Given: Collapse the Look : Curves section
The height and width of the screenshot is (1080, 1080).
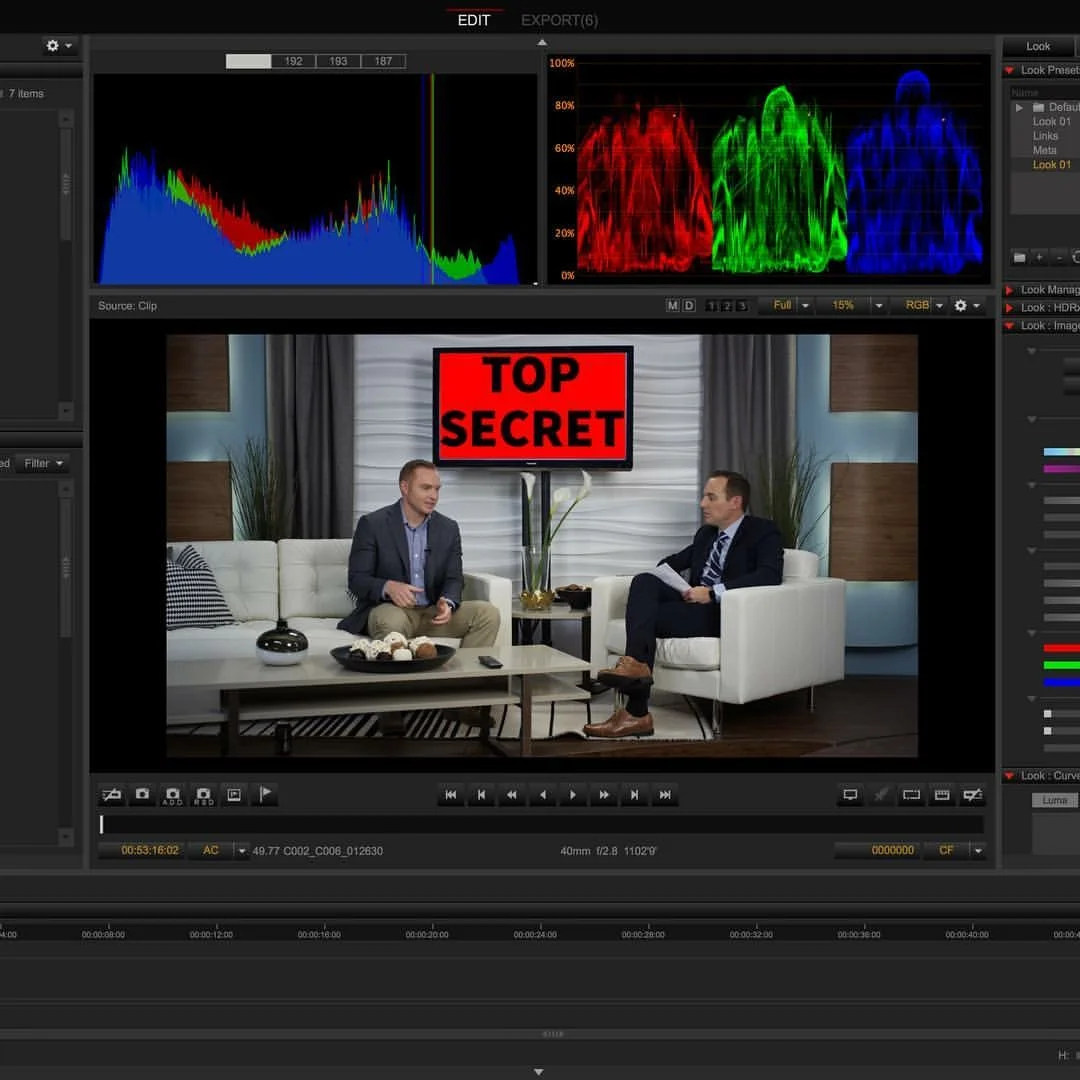Looking at the screenshot, I should [1009, 776].
